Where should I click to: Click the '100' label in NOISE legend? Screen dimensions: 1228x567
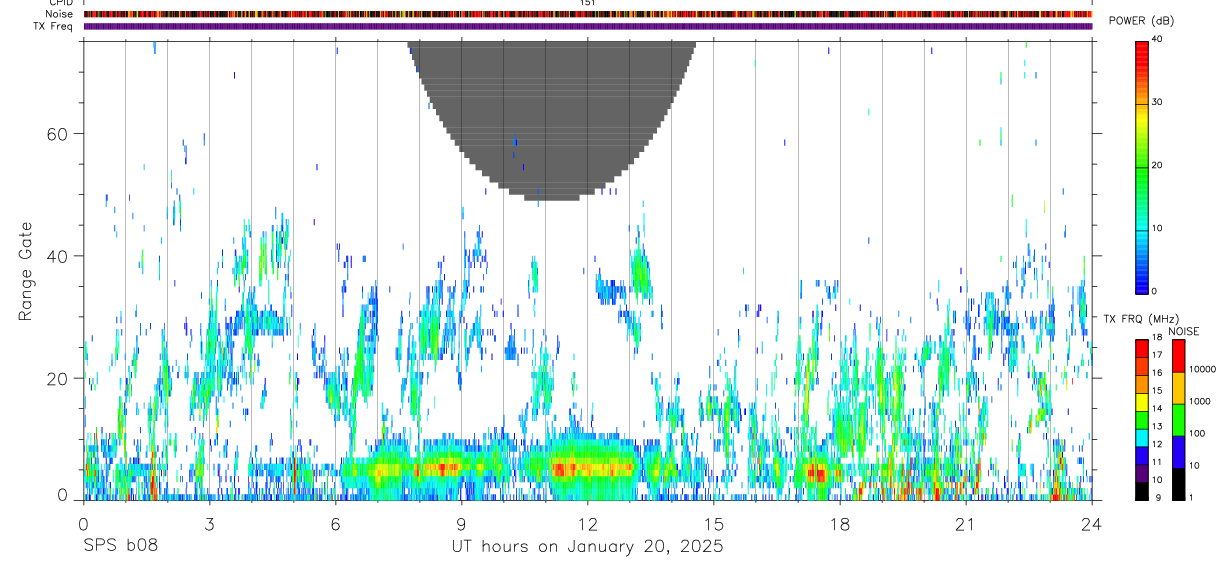[1197, 434]
